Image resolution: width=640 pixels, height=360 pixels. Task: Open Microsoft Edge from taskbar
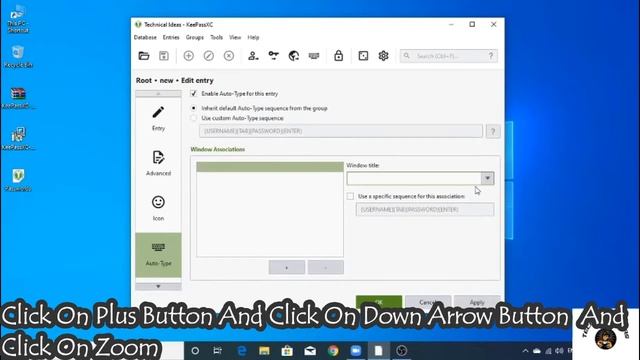pos(242,351)
